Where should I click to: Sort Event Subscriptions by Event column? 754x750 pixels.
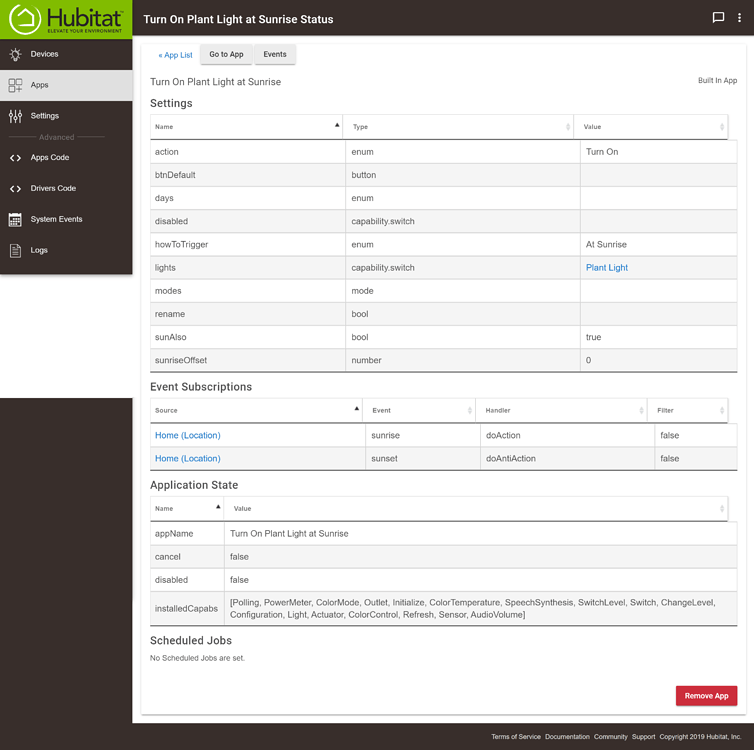[419, 411]
